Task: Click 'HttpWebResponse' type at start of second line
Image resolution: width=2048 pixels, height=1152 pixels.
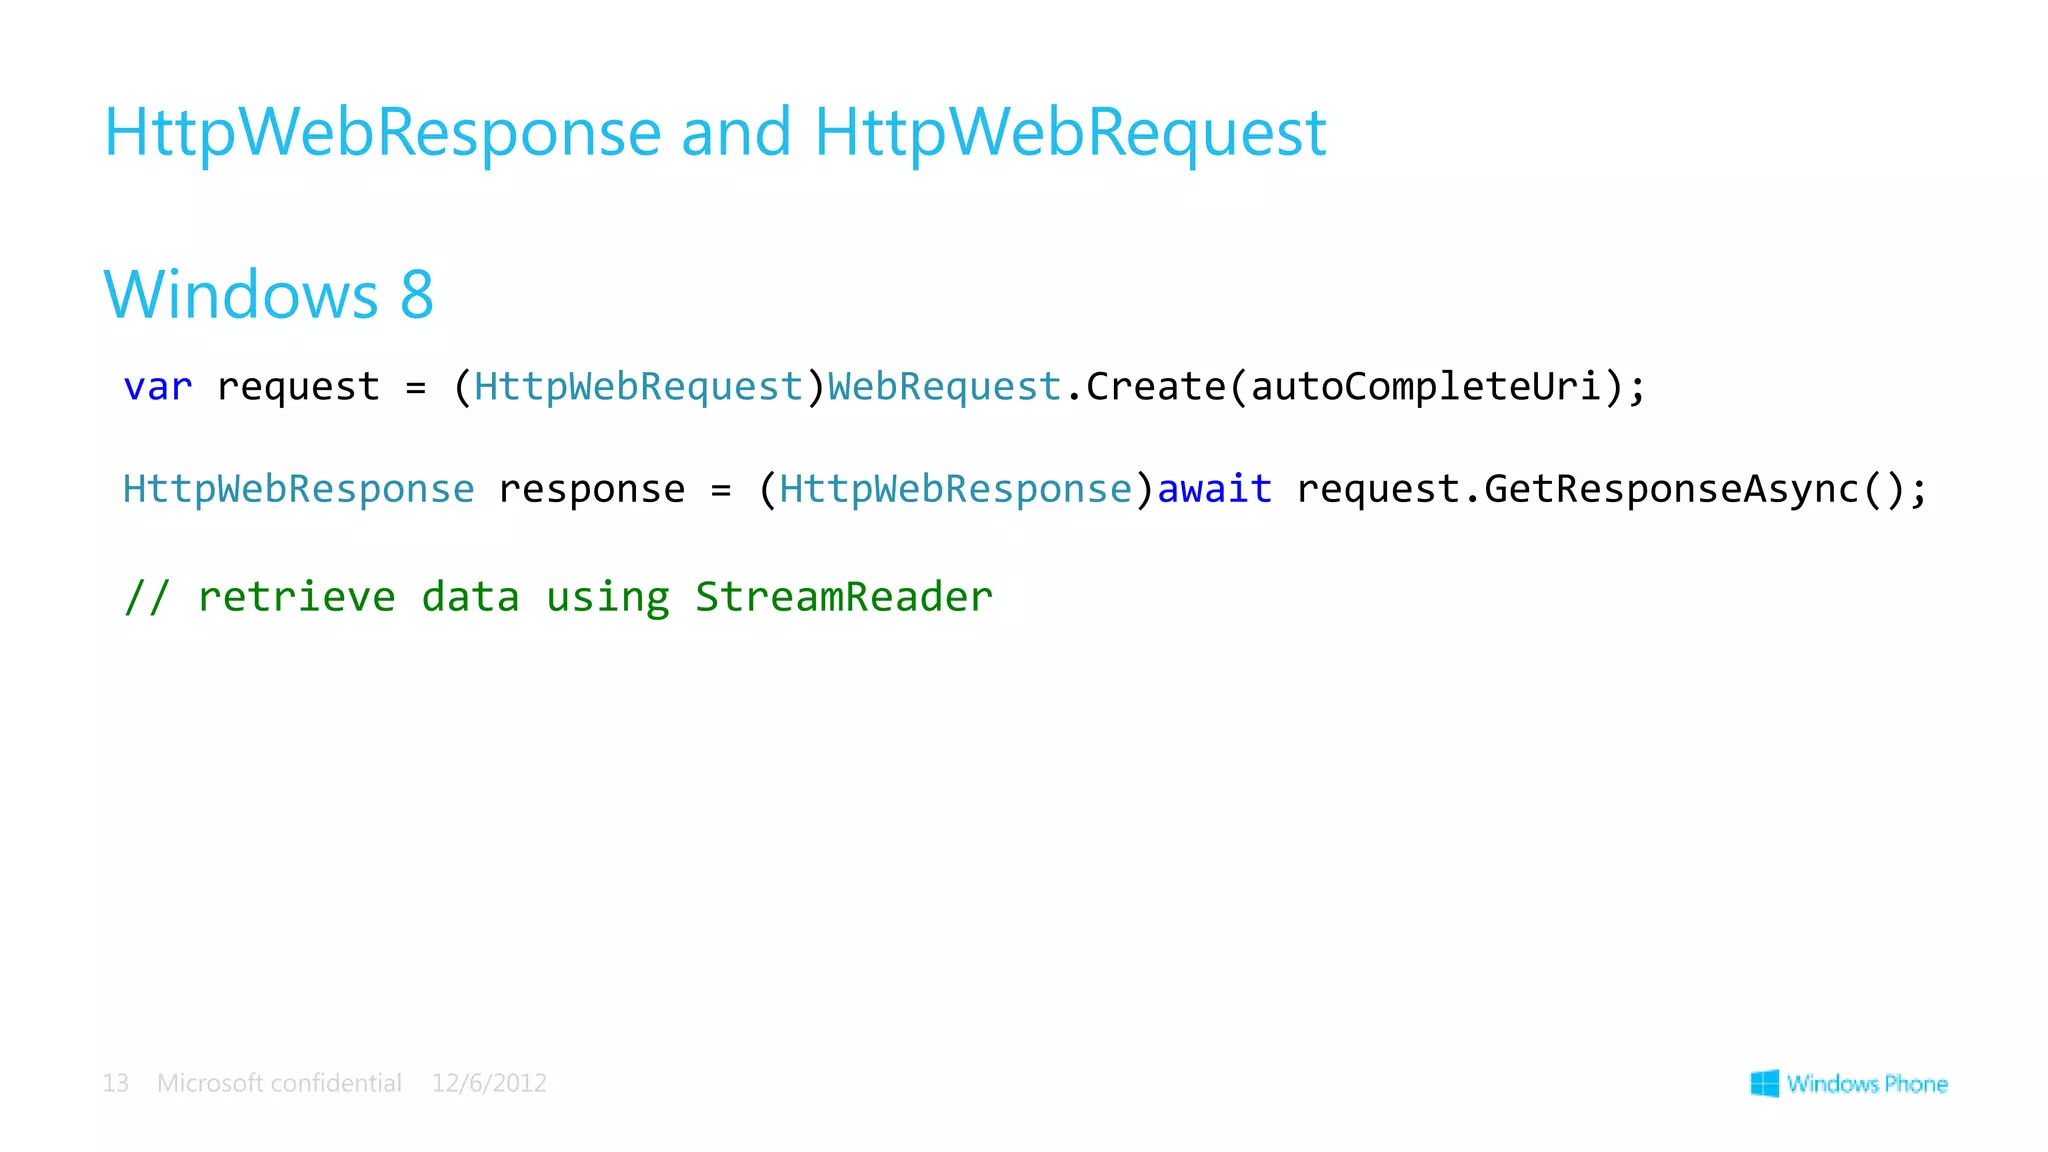Action: [298, 490]
